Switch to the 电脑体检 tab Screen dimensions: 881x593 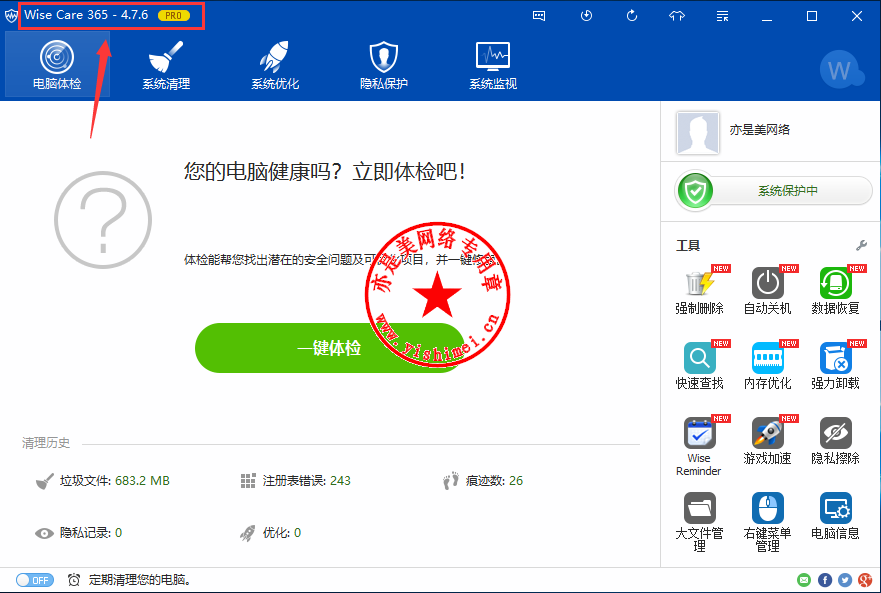(57, 64)
